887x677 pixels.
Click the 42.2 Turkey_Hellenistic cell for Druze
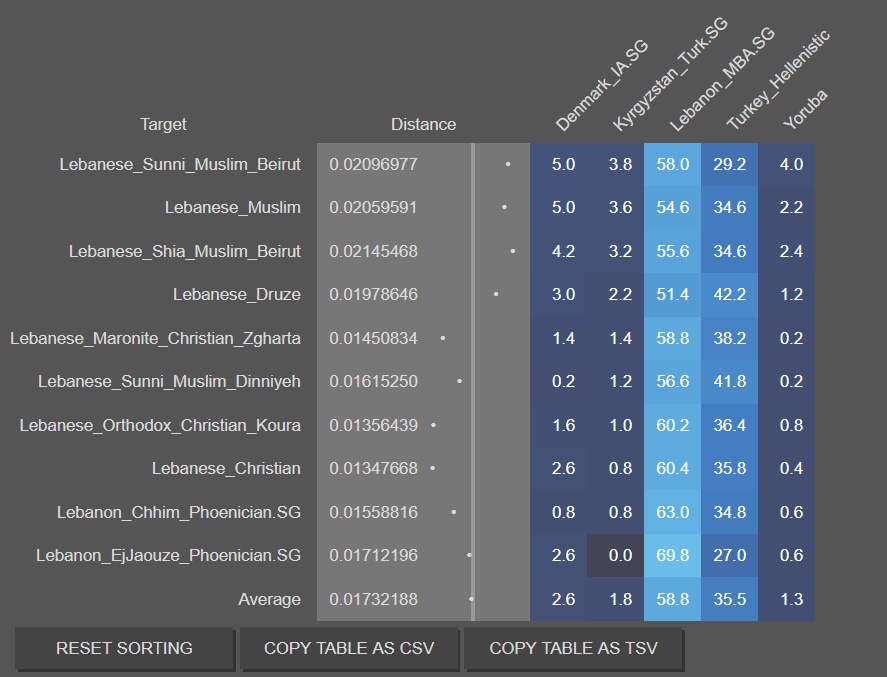tap(730, 295)
